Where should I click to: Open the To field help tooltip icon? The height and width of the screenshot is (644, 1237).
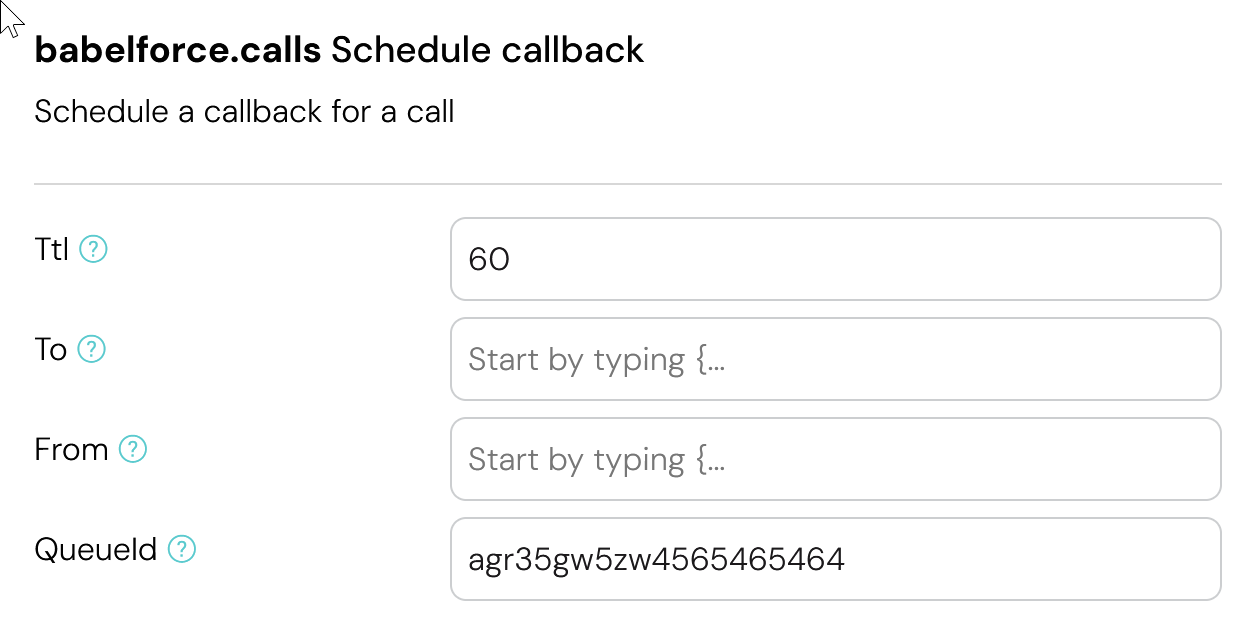pyautogui.click(x=92, y=349)
